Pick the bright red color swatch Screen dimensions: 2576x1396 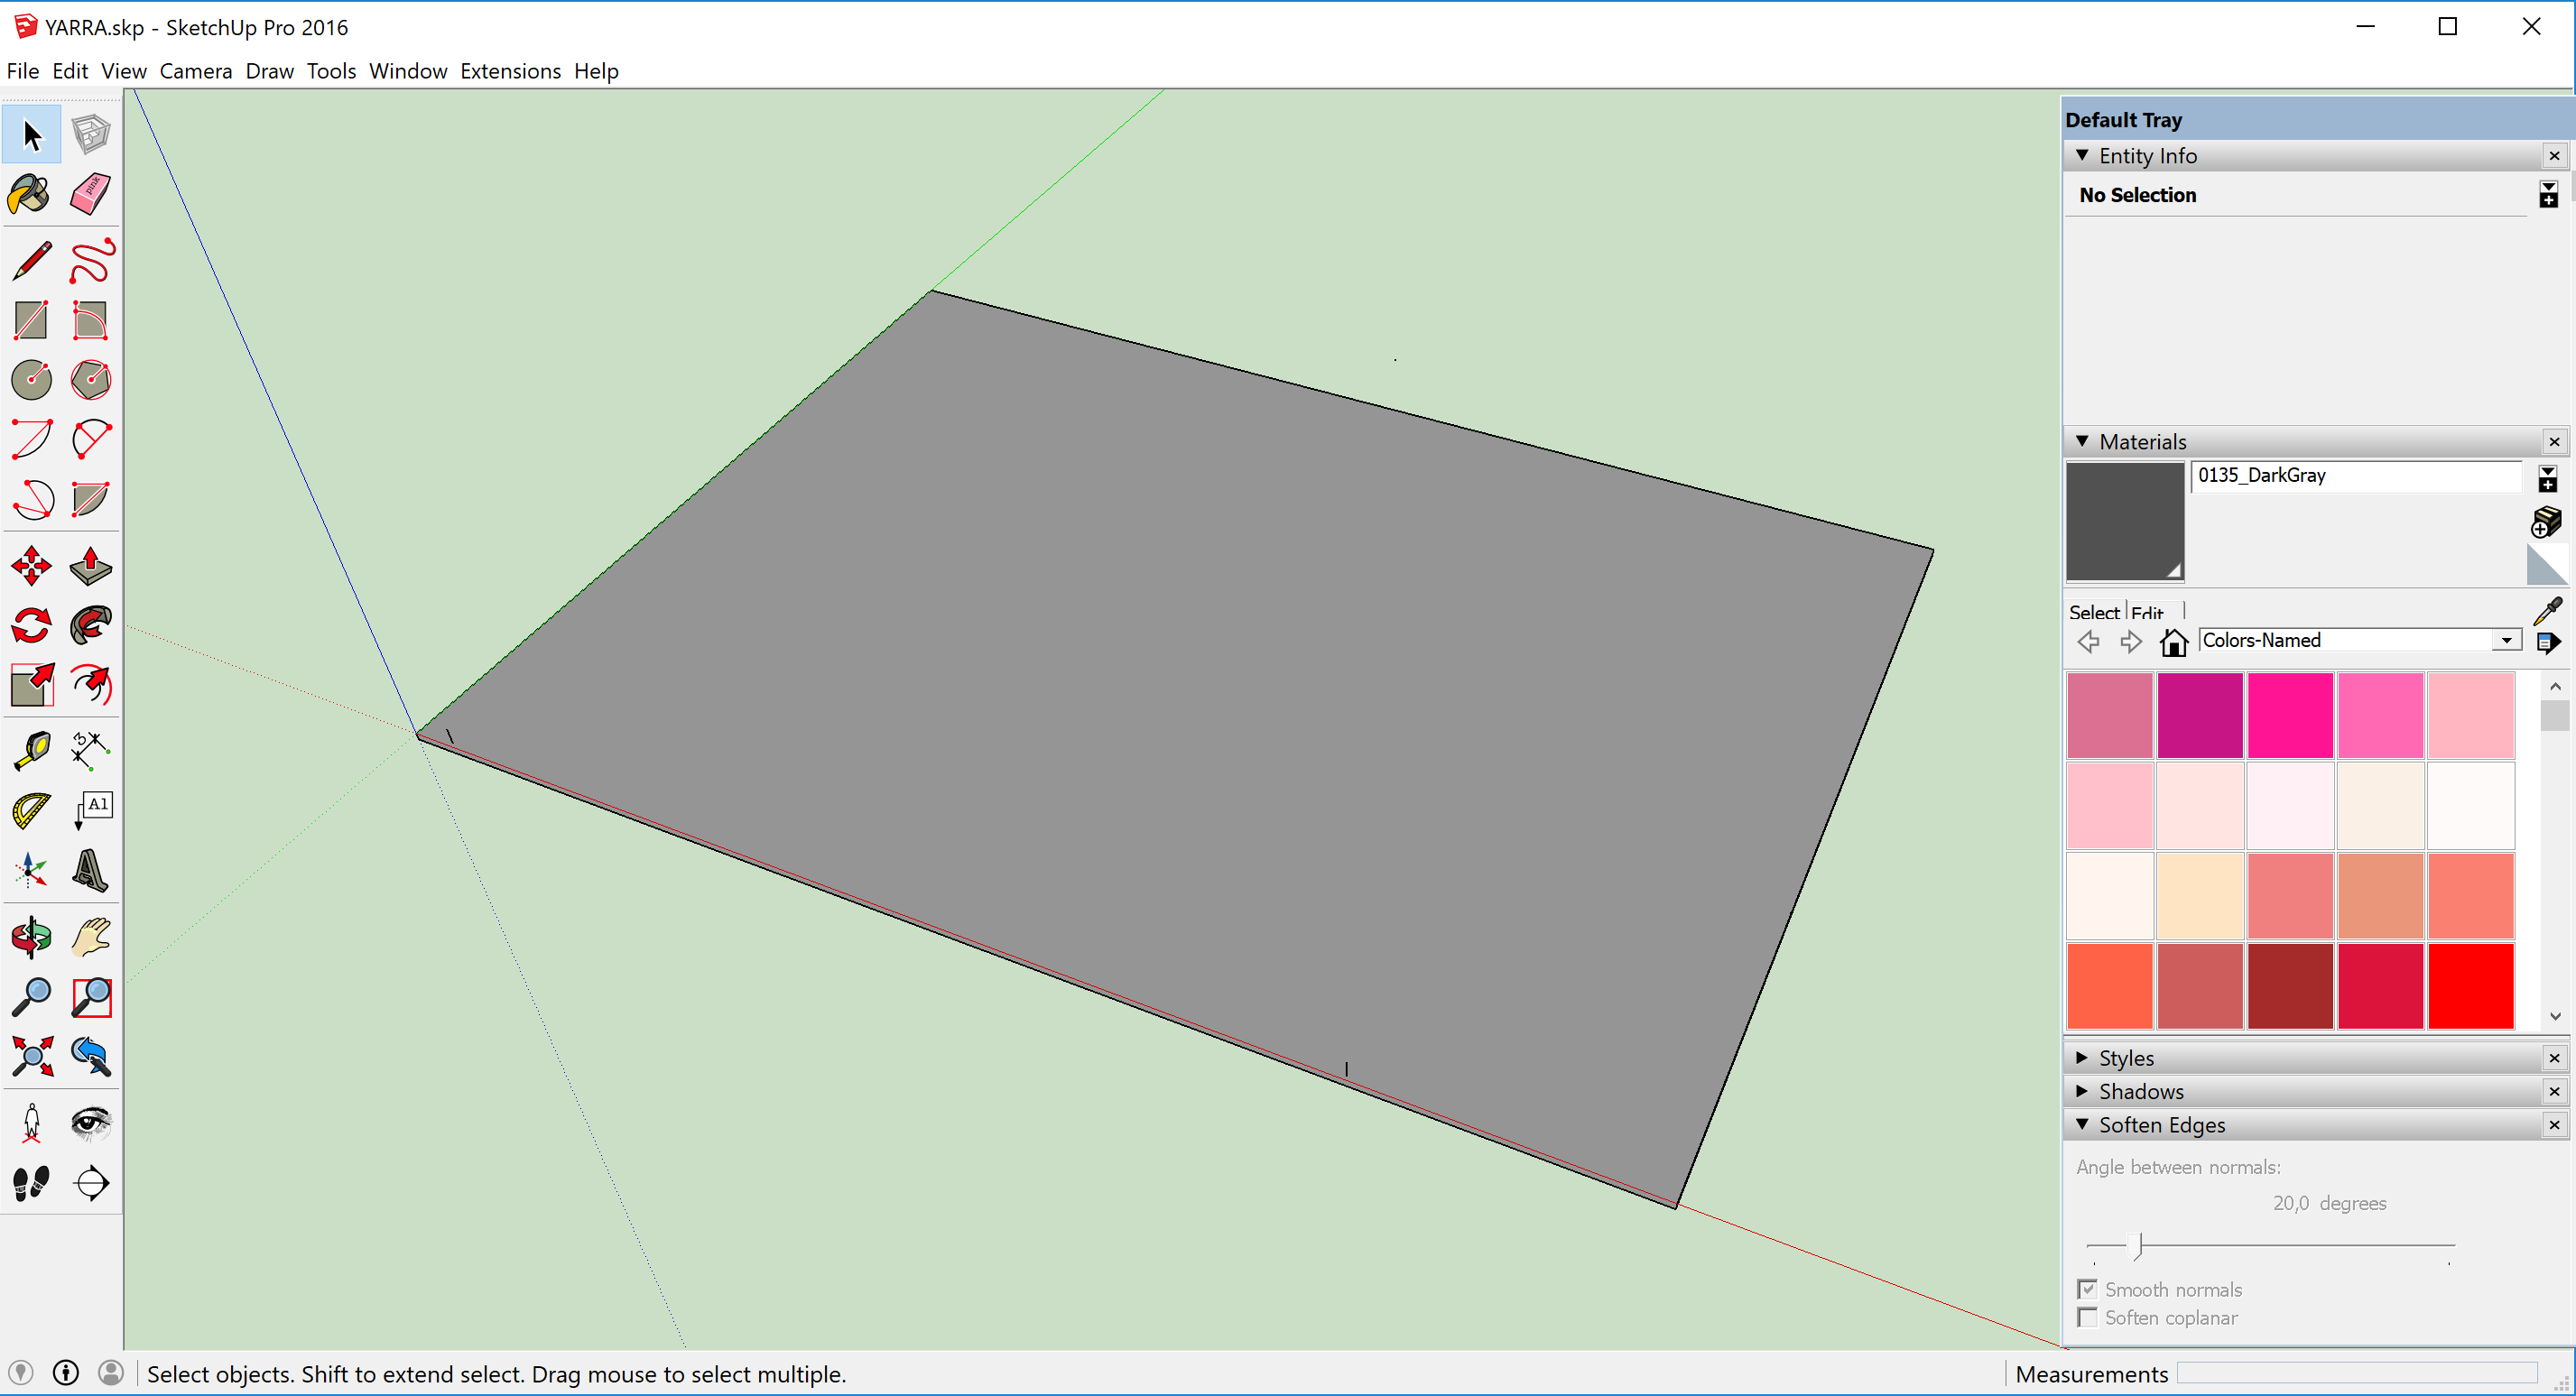(x=2470, y=985)
